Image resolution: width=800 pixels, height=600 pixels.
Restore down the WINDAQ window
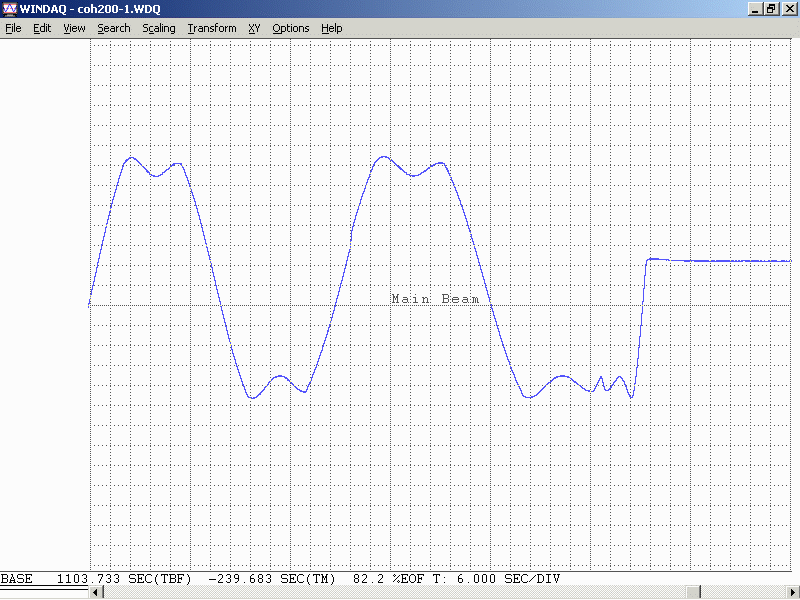coord(771,9)
